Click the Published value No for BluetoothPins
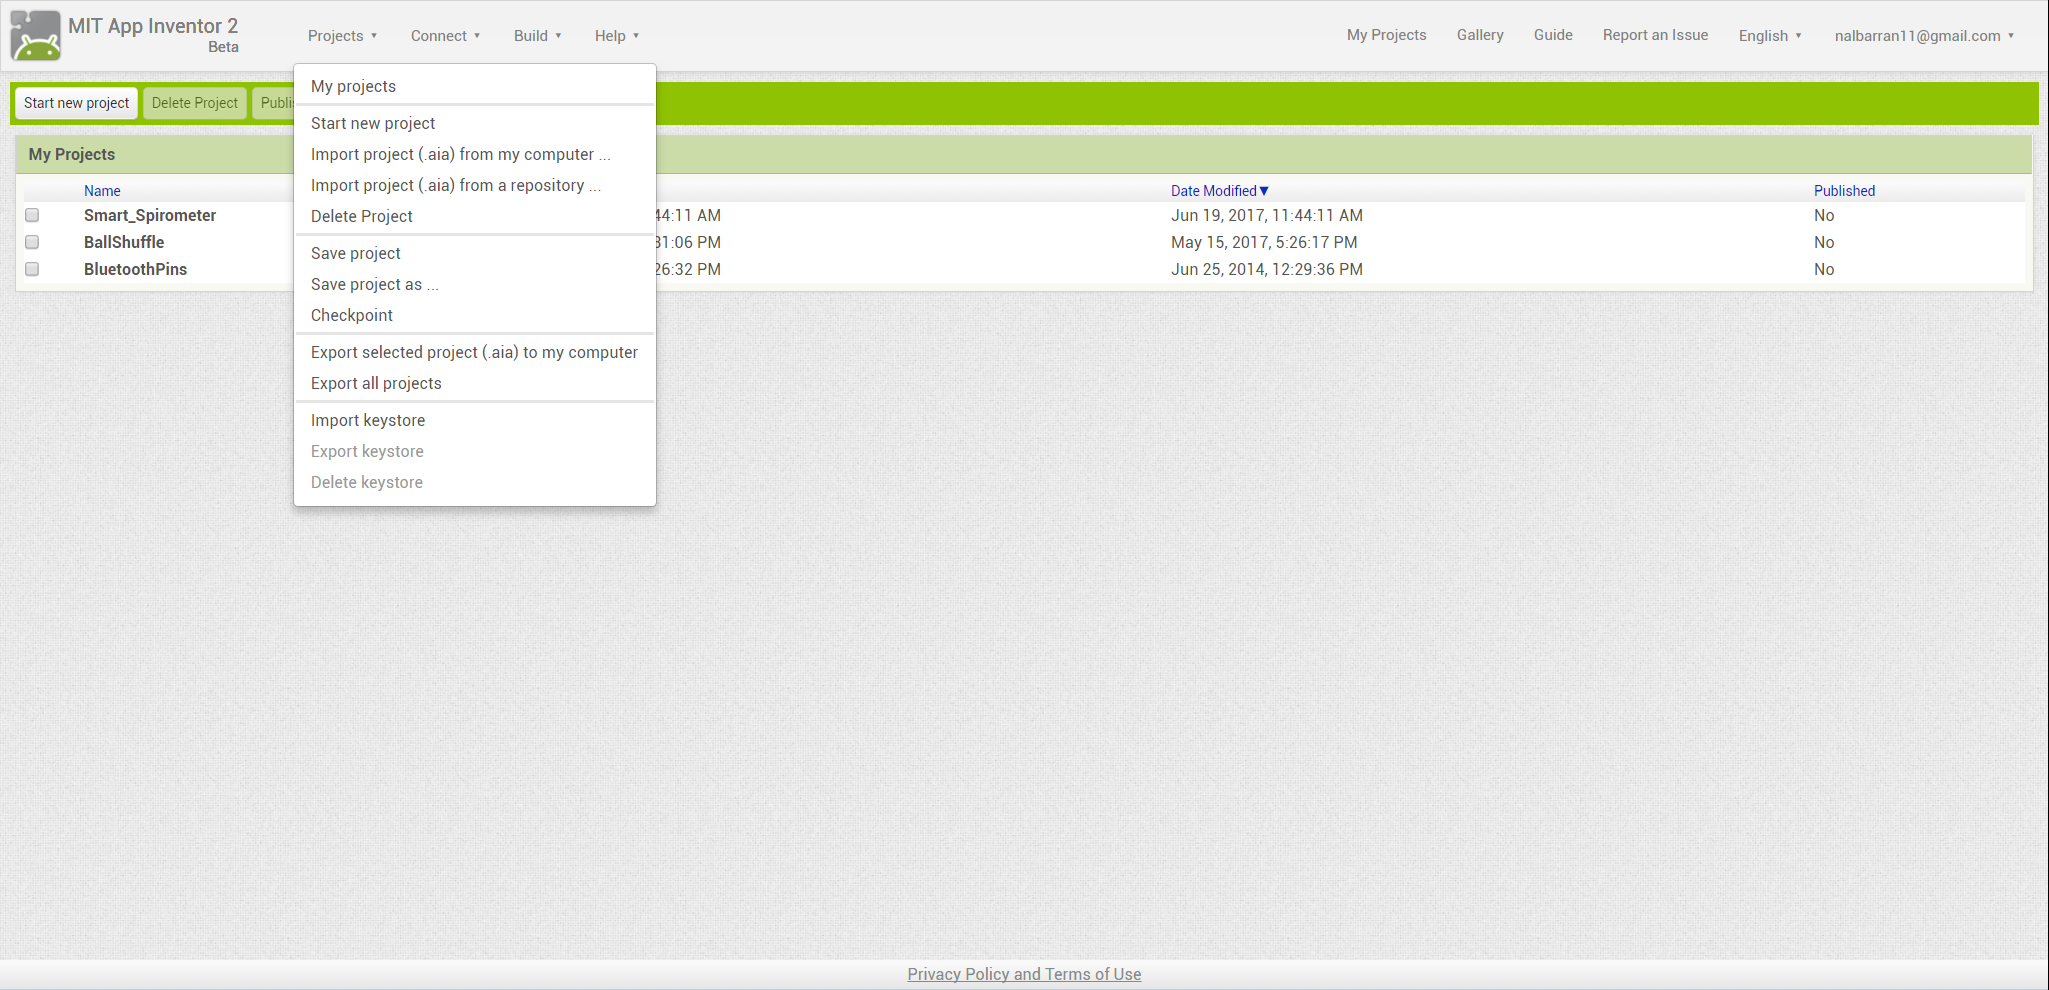Viewport: 2049px width, 990px height. [x=1824, y=269]
